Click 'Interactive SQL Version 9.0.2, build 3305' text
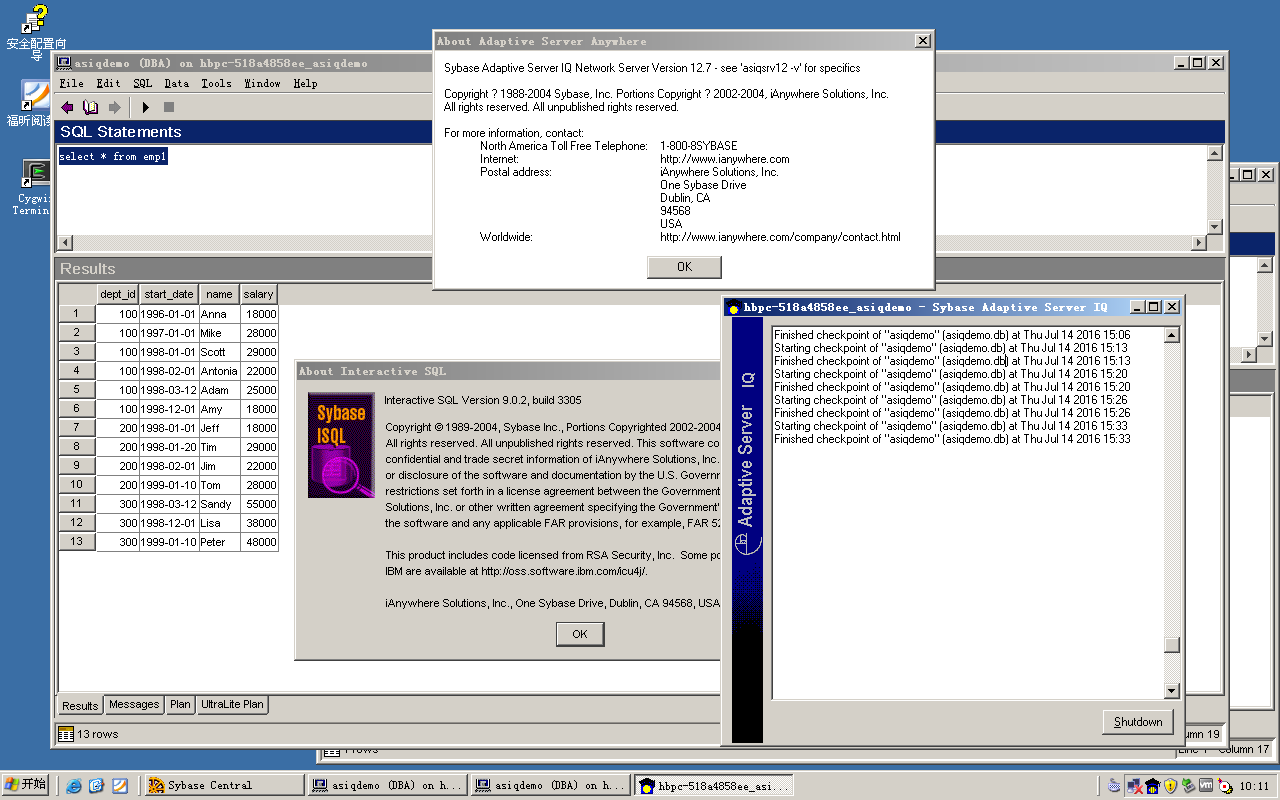The height and width of the screenshot is (800, 1280). [x=483, y=400]
